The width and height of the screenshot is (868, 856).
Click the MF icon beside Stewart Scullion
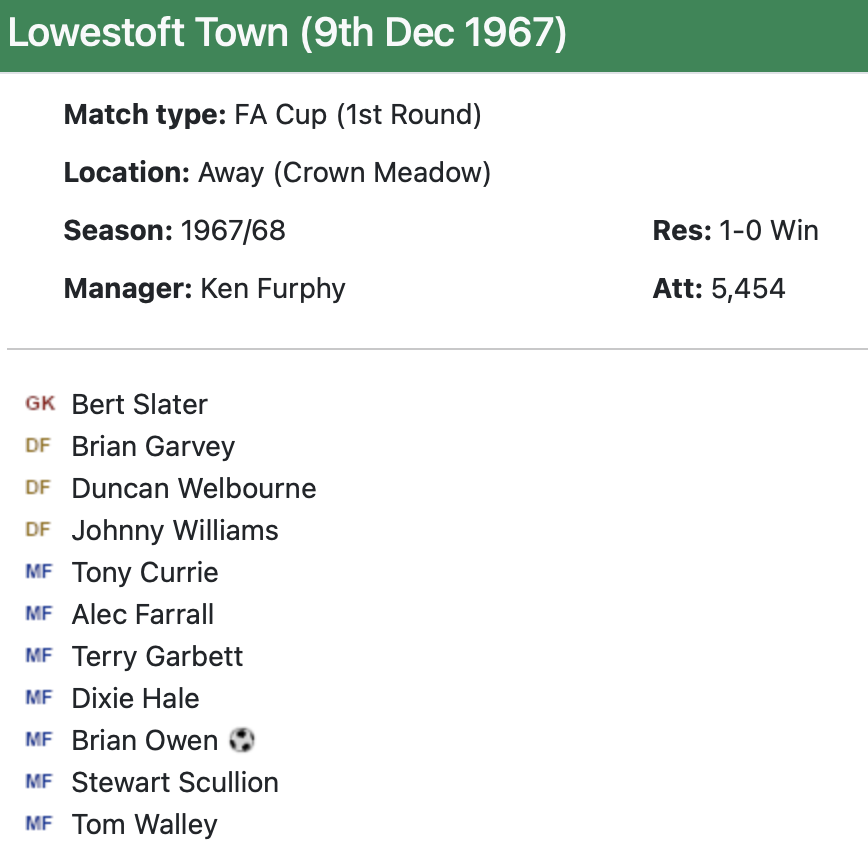[x=39, y=782]
